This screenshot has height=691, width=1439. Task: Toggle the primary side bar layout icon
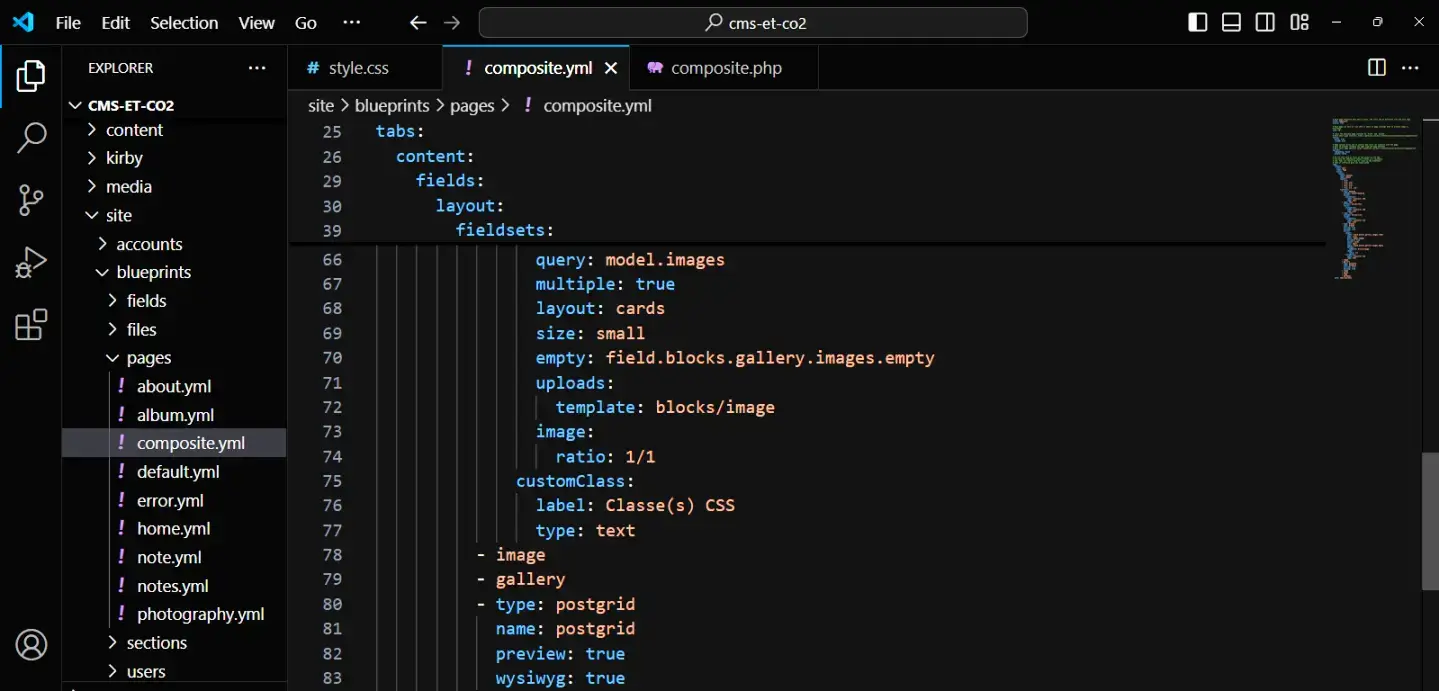click(x=1198, y=22)
